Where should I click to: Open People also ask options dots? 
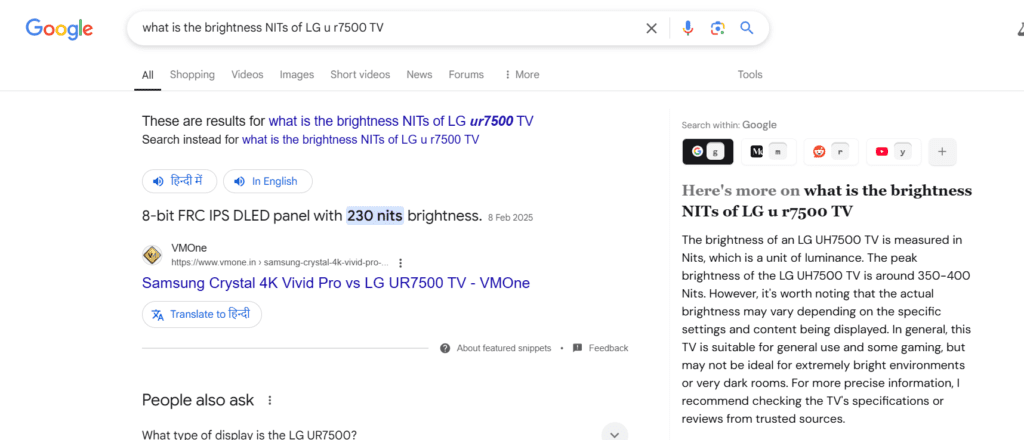click(x=270, y=400)
